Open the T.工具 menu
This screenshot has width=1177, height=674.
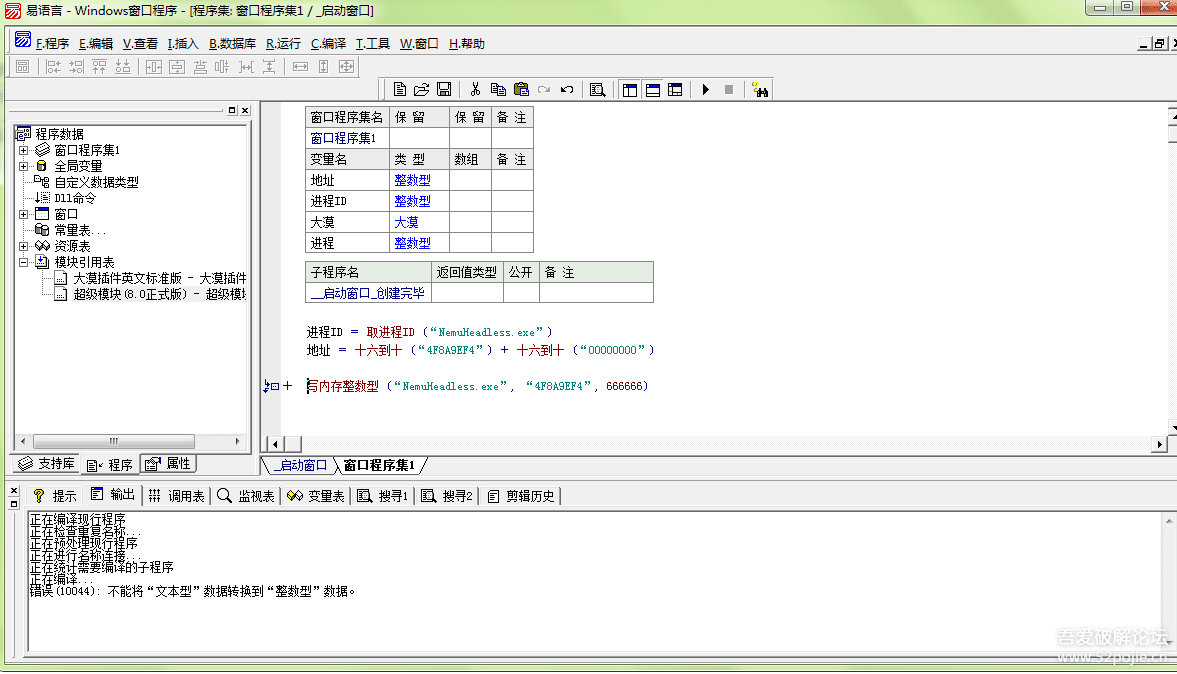point(372,44)
